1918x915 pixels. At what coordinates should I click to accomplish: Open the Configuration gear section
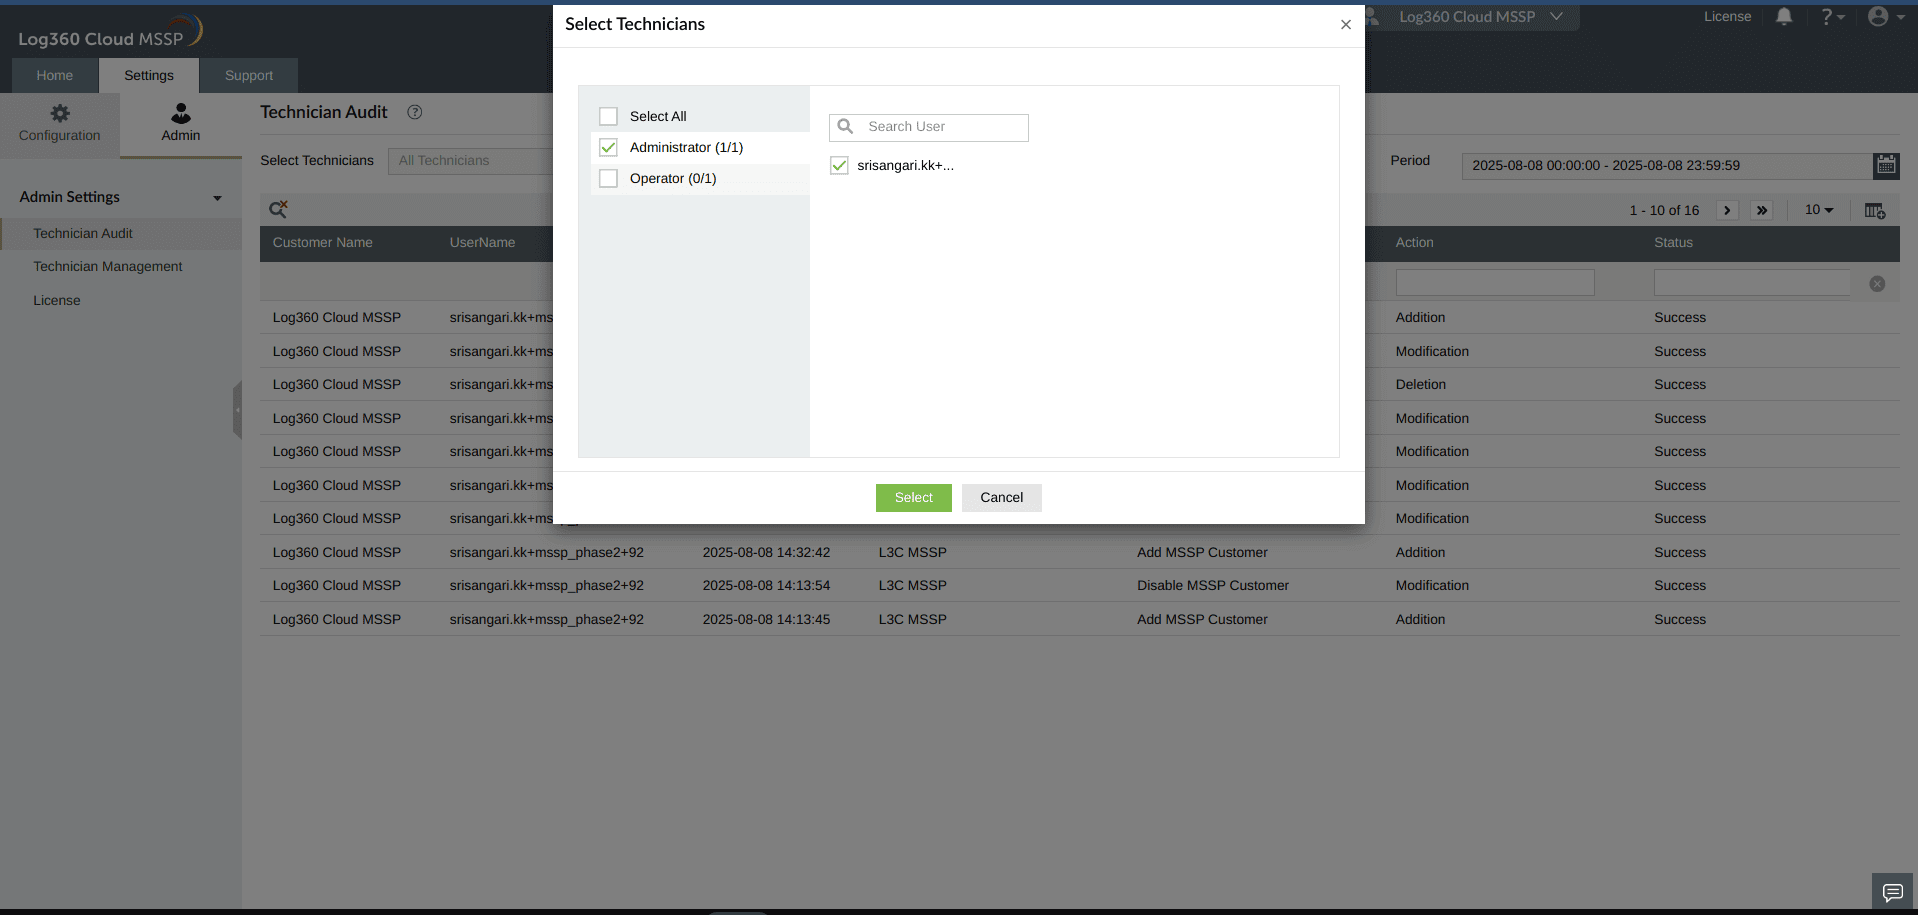(60, 124)
